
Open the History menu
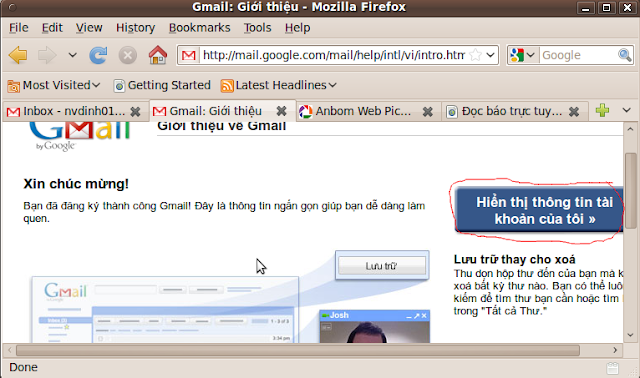tap(136, 28)
